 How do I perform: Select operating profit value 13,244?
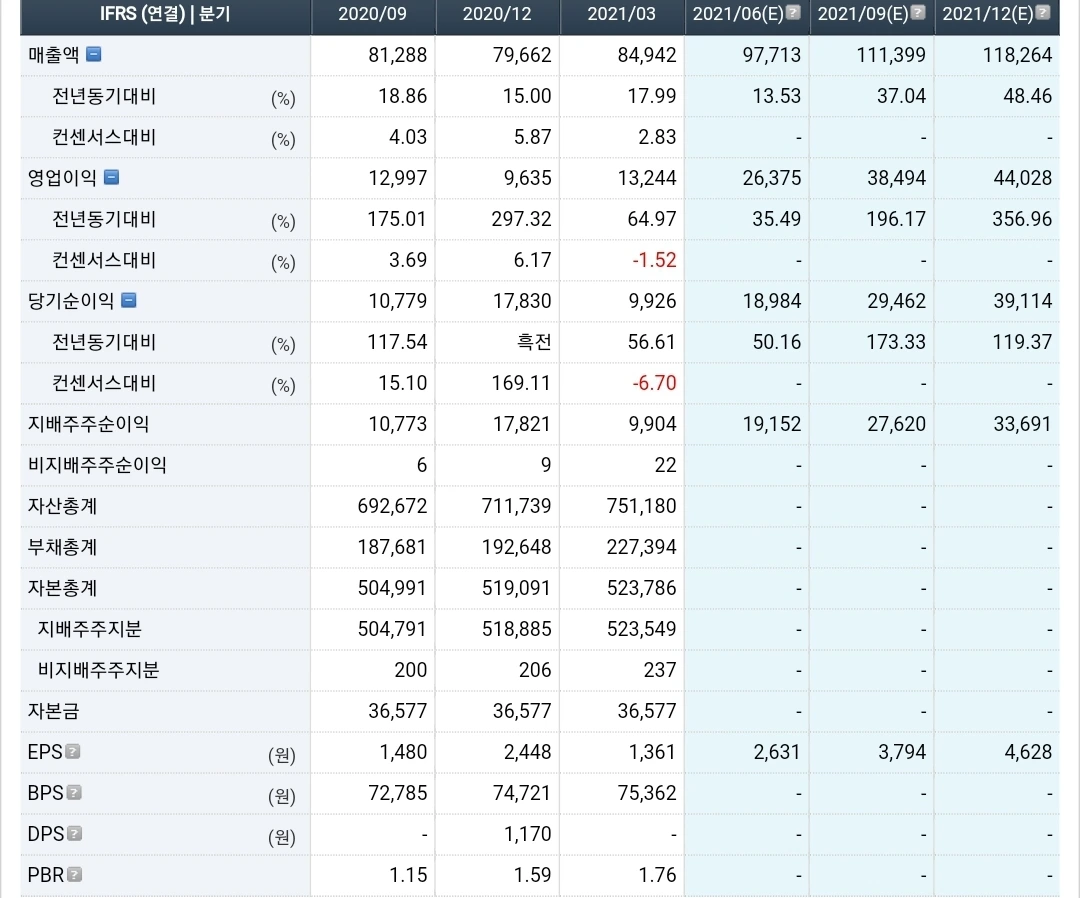[x=647, y=178]
